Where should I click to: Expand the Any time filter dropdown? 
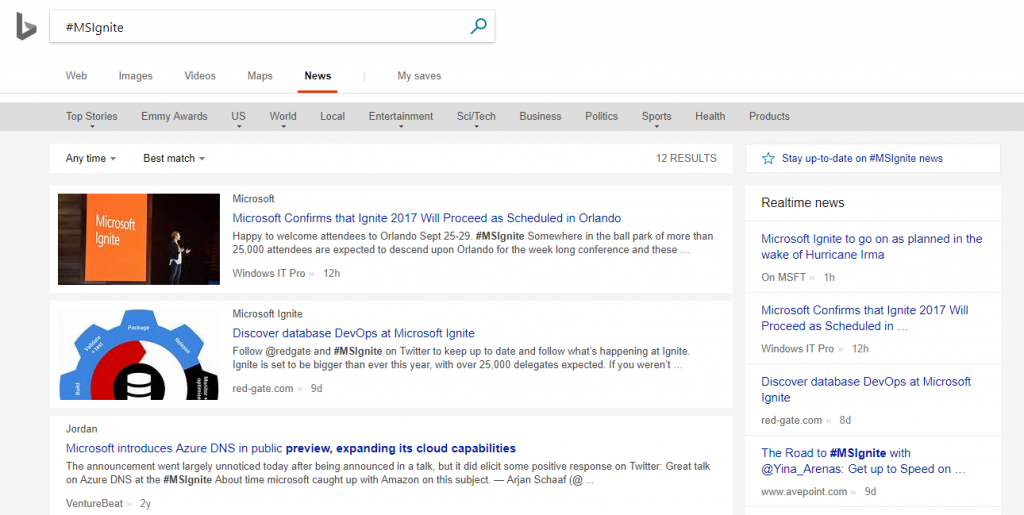point(91,158)
